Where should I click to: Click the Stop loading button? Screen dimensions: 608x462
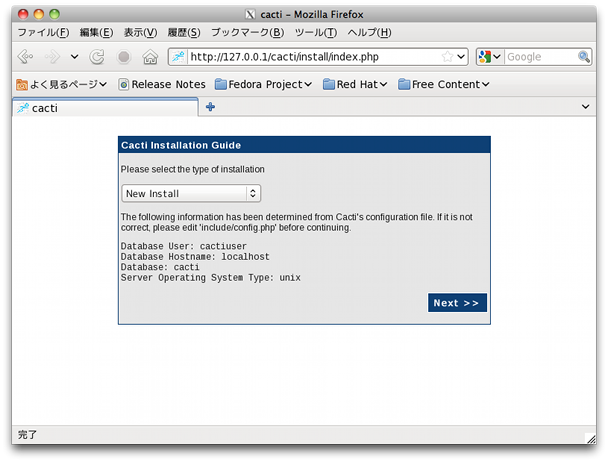click(x=124, y=57)
